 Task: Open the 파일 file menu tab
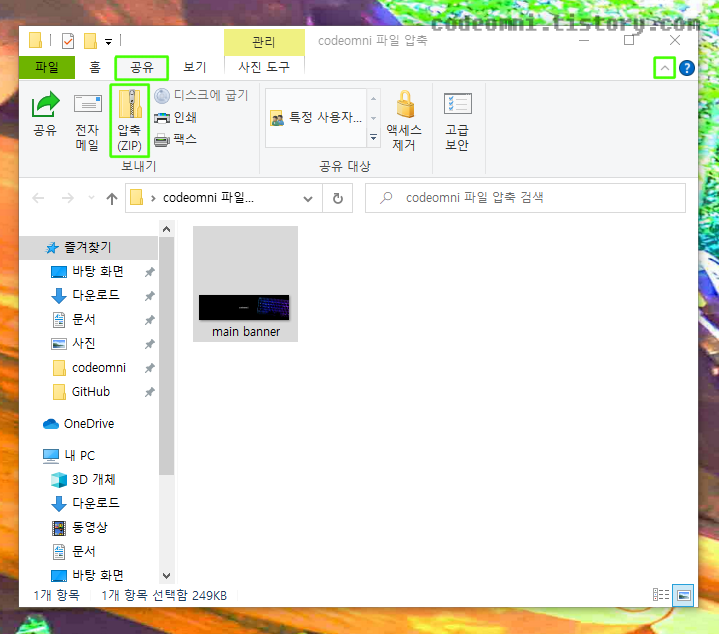(47, 67)
